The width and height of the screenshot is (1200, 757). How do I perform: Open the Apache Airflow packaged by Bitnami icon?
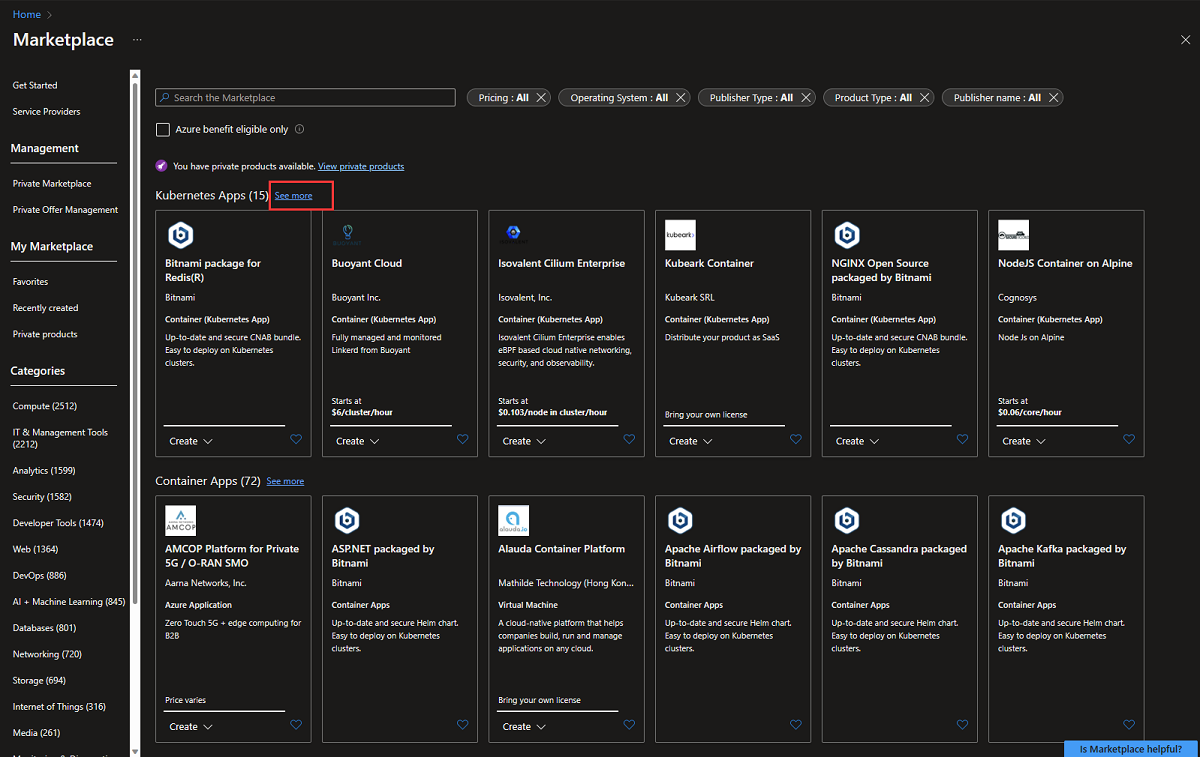[680, 520]
